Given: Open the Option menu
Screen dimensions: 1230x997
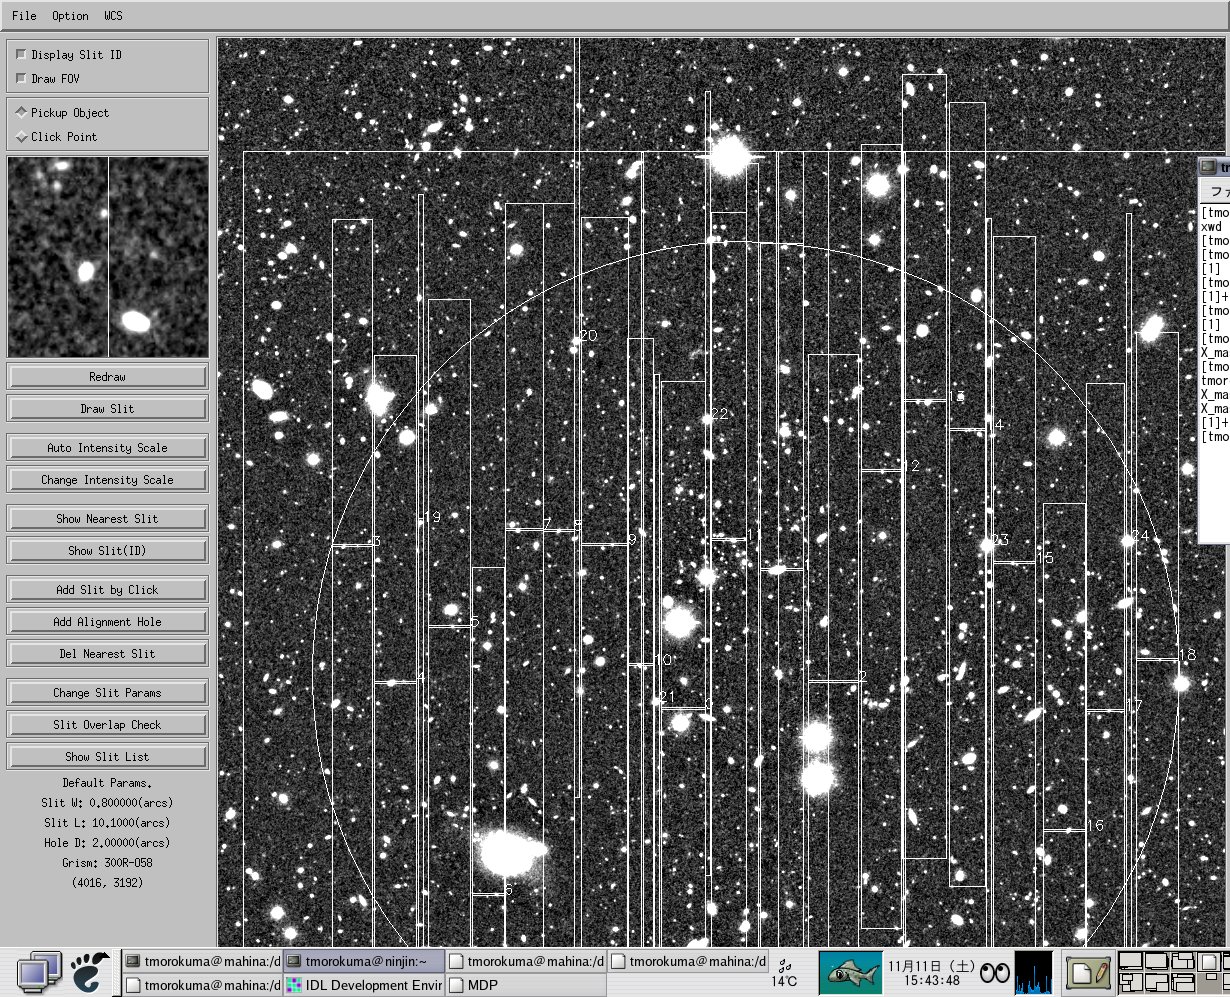Looking at the screenshot, I should click(70, 16).
